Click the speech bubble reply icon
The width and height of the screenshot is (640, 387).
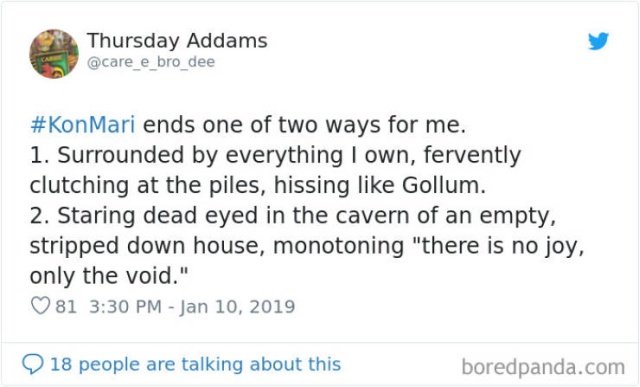click(33, 364)
